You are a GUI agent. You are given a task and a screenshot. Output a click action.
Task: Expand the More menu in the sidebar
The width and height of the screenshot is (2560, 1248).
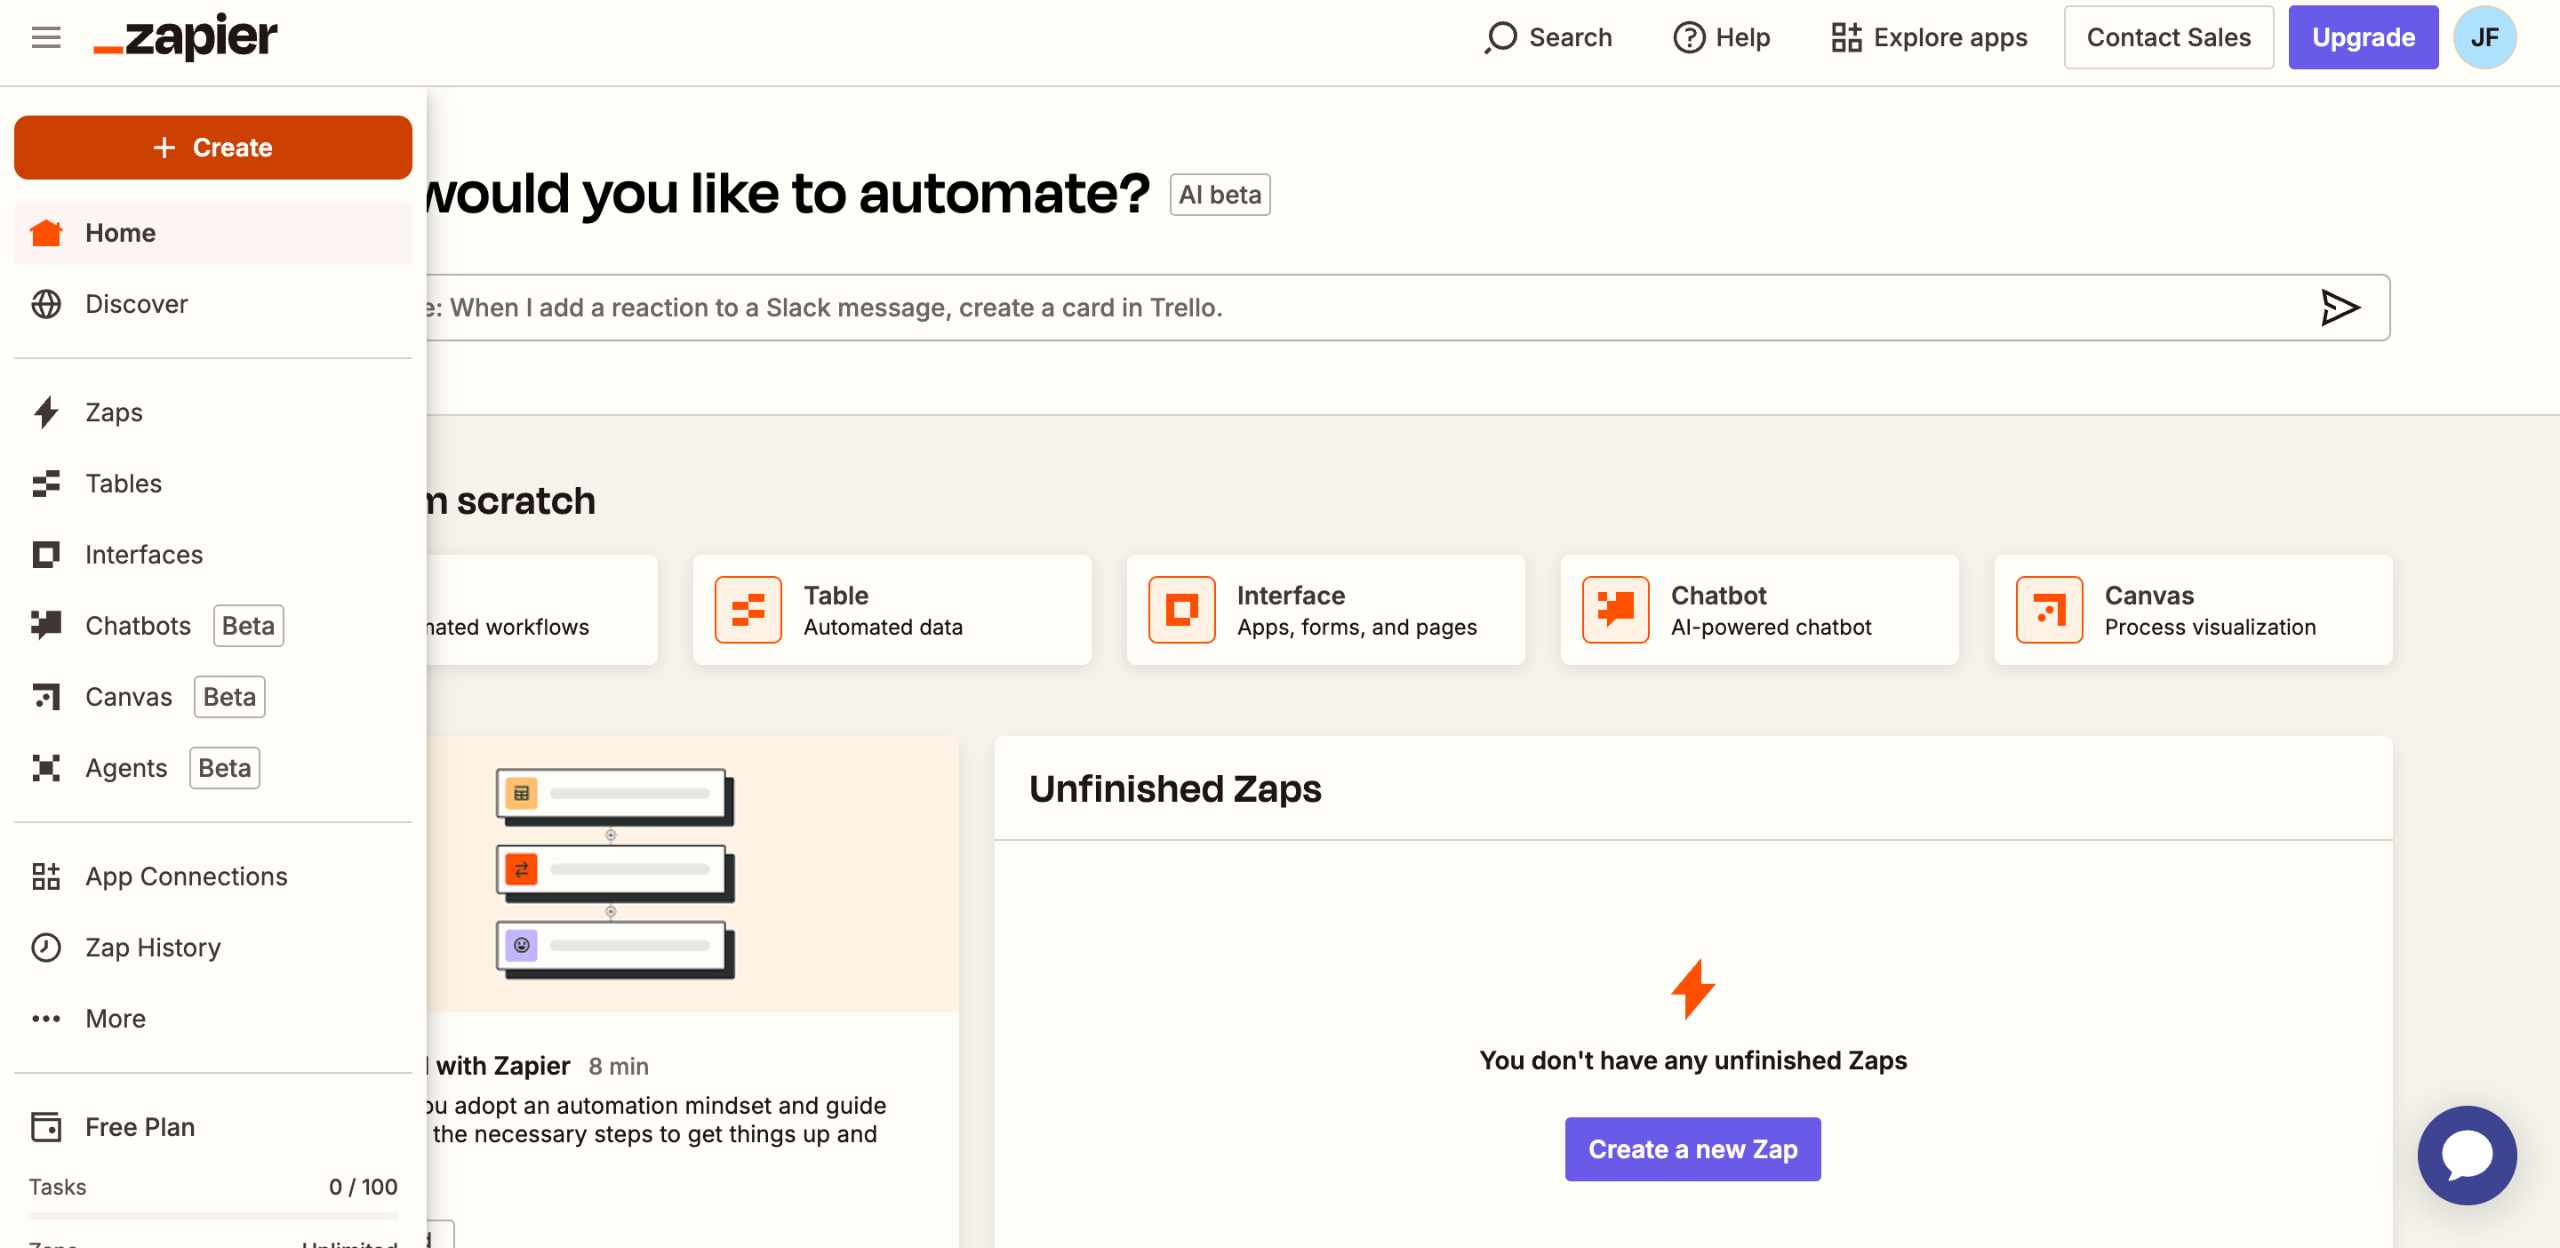coord(115,1019)
